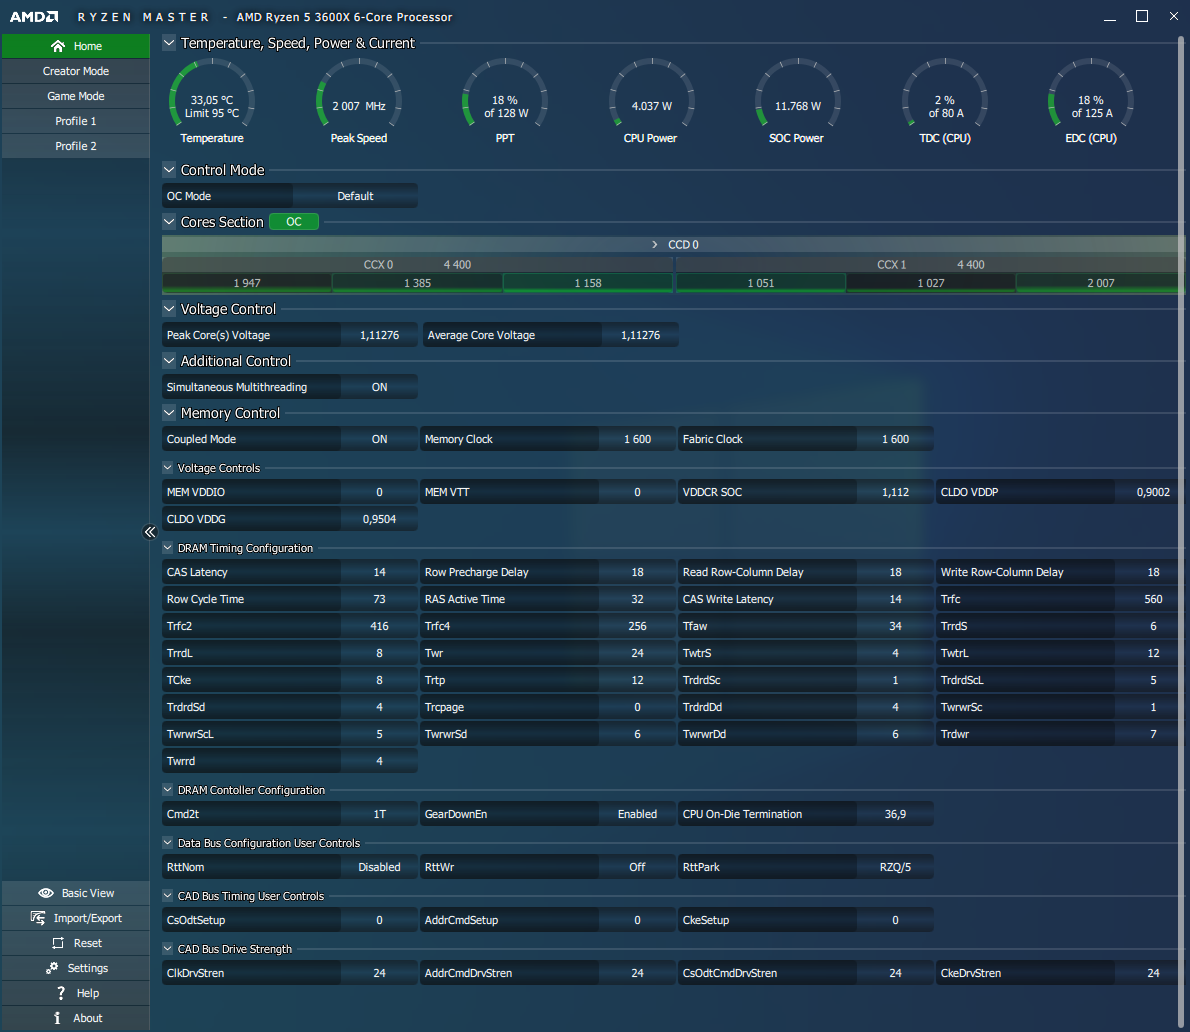Collapse the Voltage Control section

click(x=169, y=309)
